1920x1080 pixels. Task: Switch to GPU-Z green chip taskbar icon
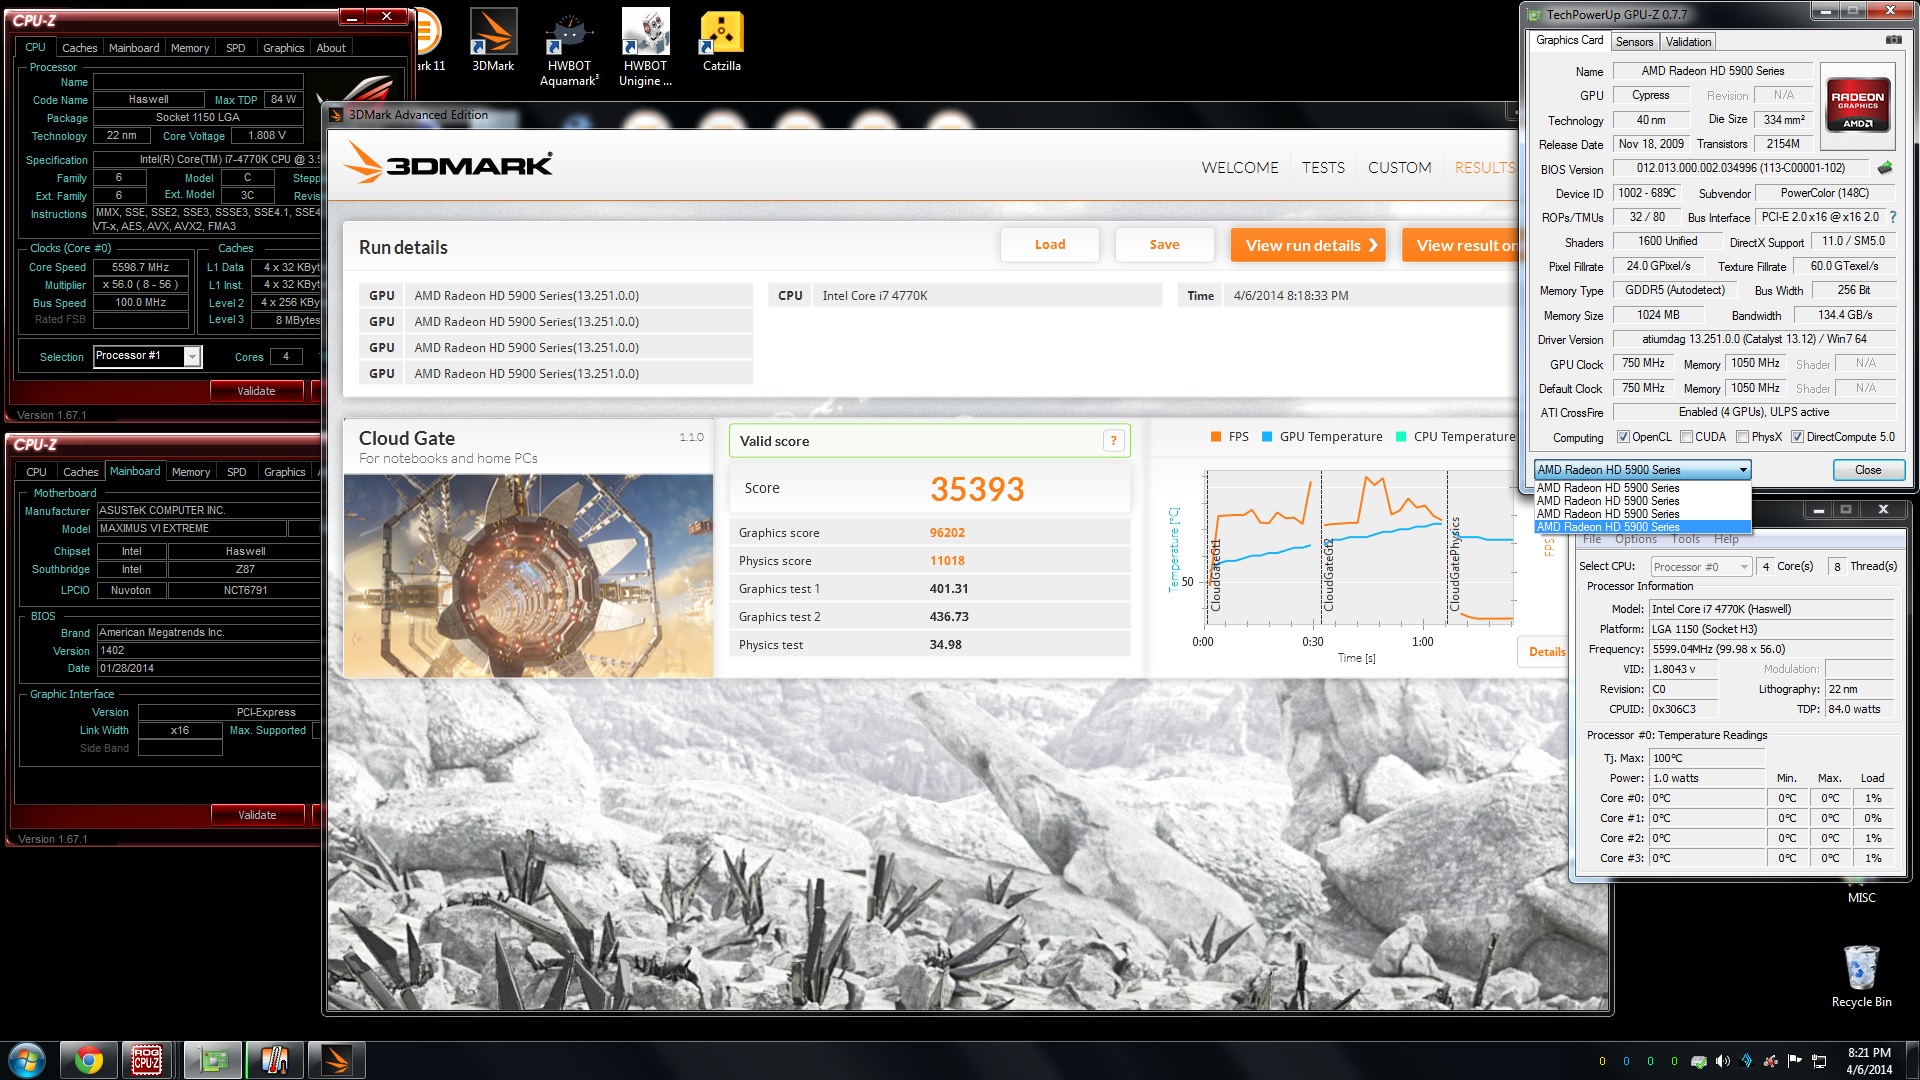click(212, 1060)
